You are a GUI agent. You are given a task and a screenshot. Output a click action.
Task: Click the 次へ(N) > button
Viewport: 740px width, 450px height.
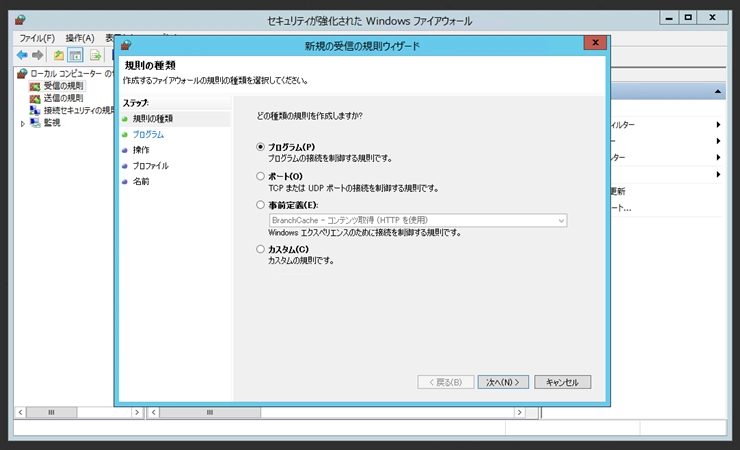[503, 382]
